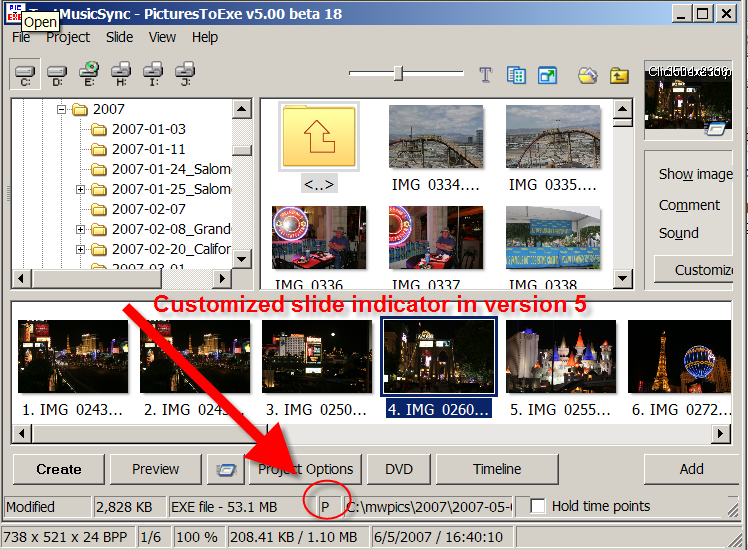This screenshot has height=550, width=748.
Task: Select IMG 0337 thumbnail in file list
Action: (x=436, y=238)
